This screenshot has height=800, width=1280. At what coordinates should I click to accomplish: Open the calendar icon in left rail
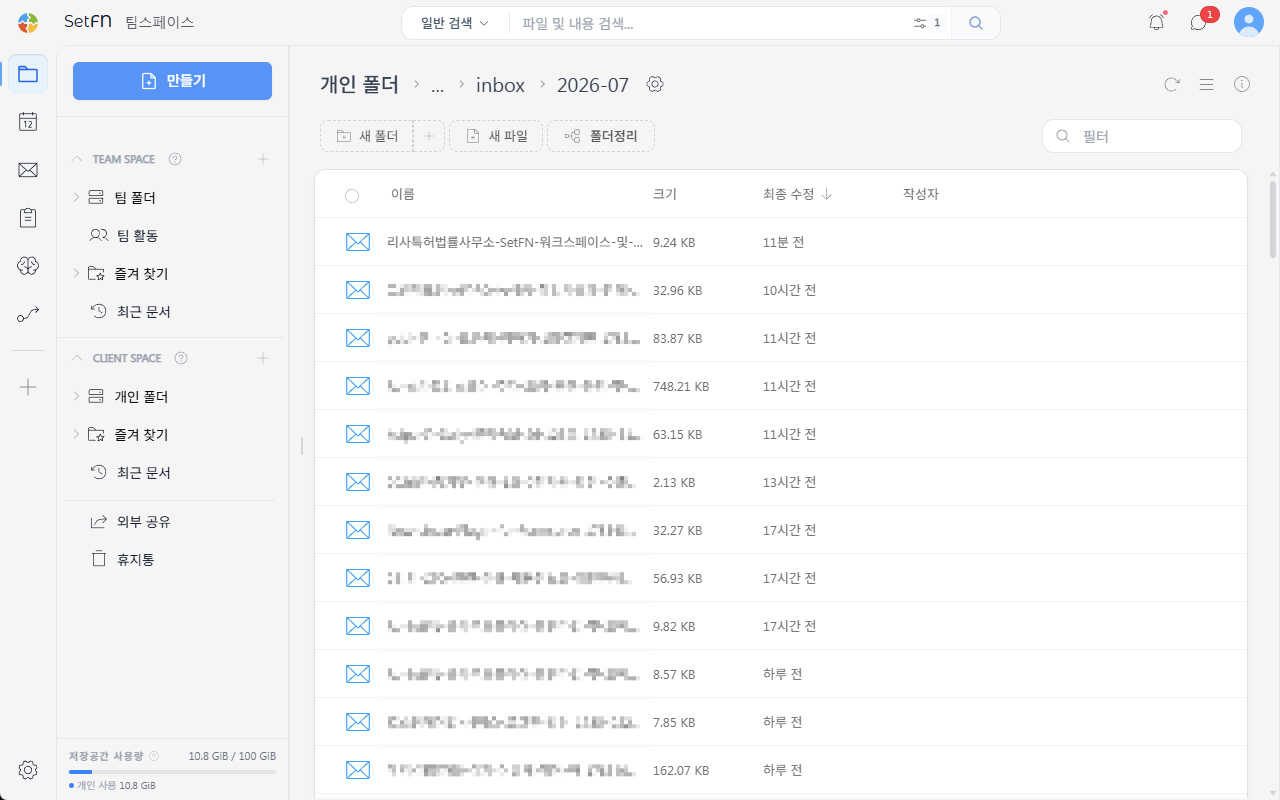pyautogui.click(x=28, y=122)
